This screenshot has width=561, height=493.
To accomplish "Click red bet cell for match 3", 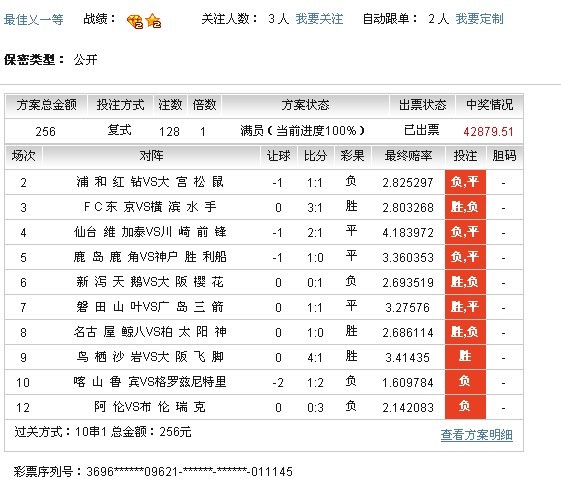I will pos(465,207).
